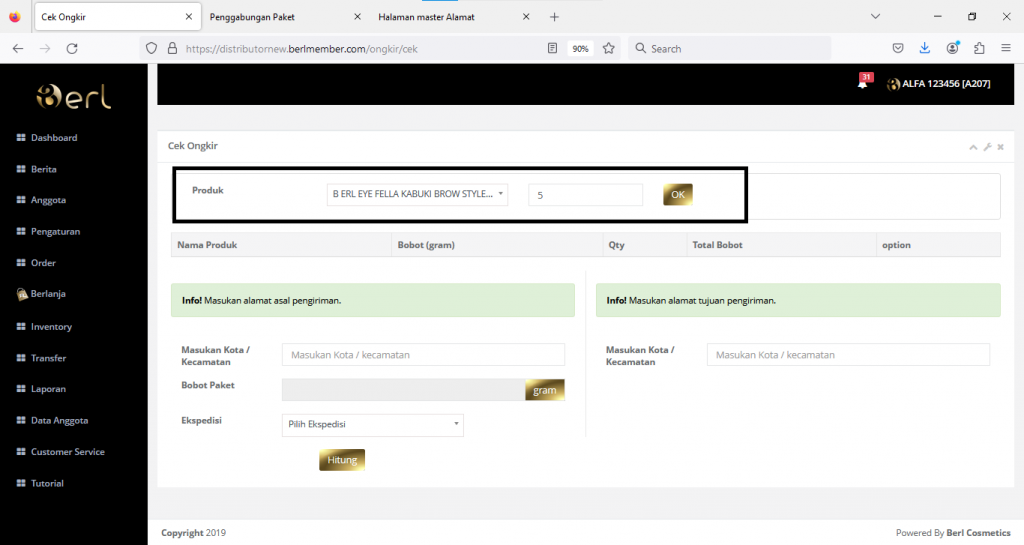
Task: Click the Dashboard grid icon
Action: coord(21,138)
